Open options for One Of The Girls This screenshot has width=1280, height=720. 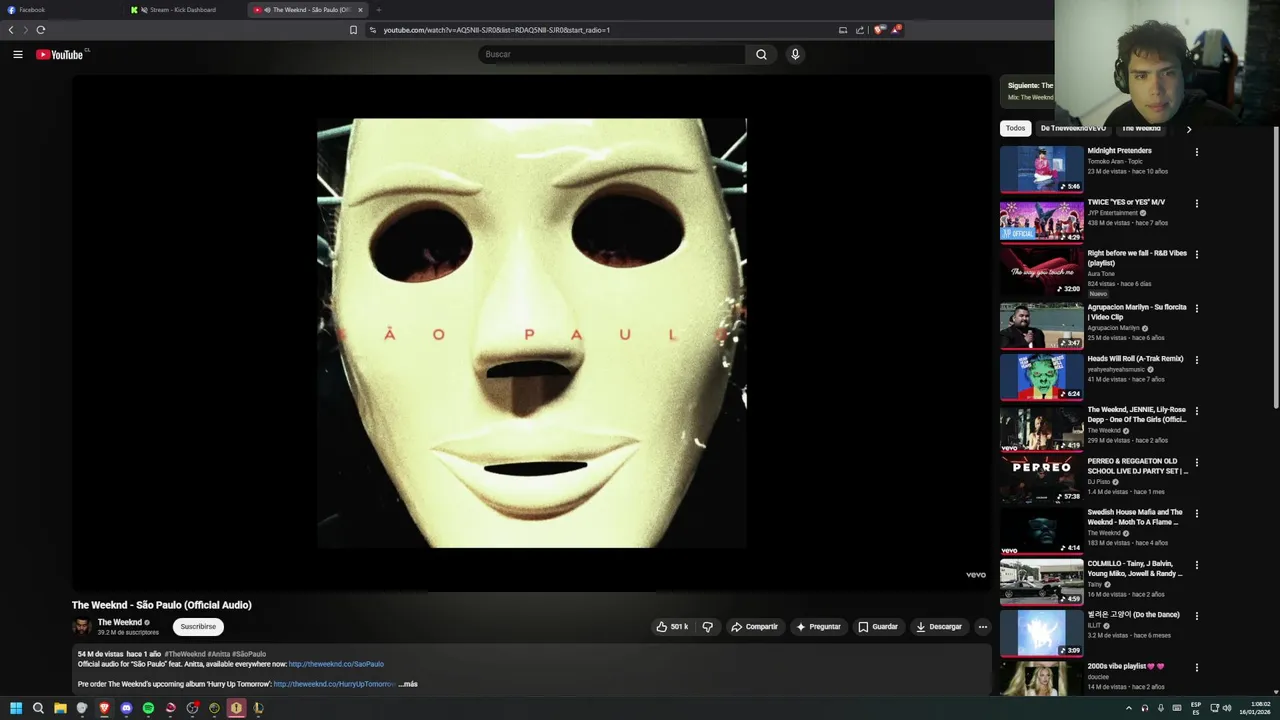(1196, 411)
